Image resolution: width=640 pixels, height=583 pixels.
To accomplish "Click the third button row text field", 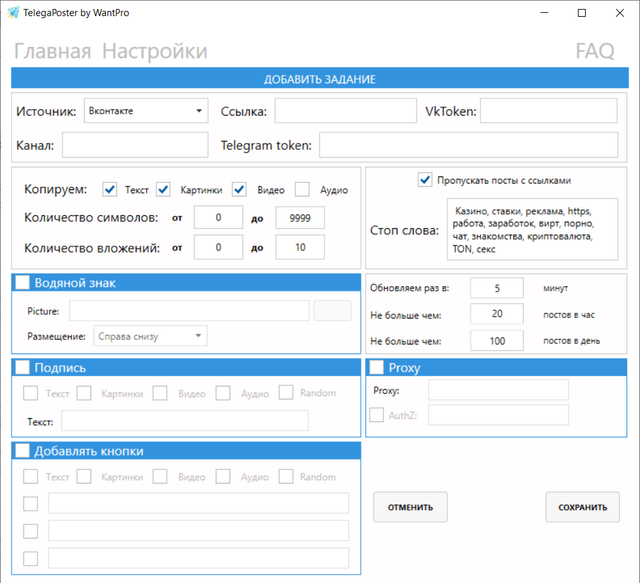I will pyautogui.click(x=199, y=558).
